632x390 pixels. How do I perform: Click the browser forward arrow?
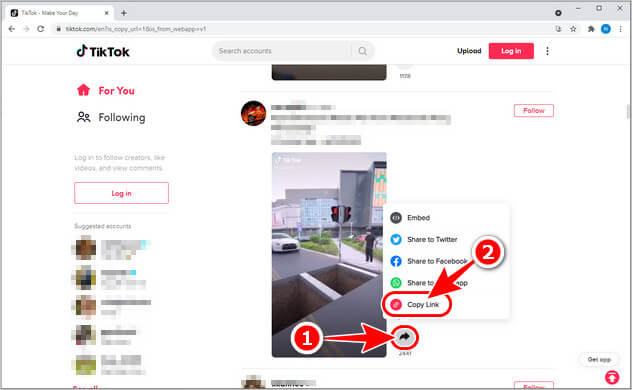pos(26,29)
